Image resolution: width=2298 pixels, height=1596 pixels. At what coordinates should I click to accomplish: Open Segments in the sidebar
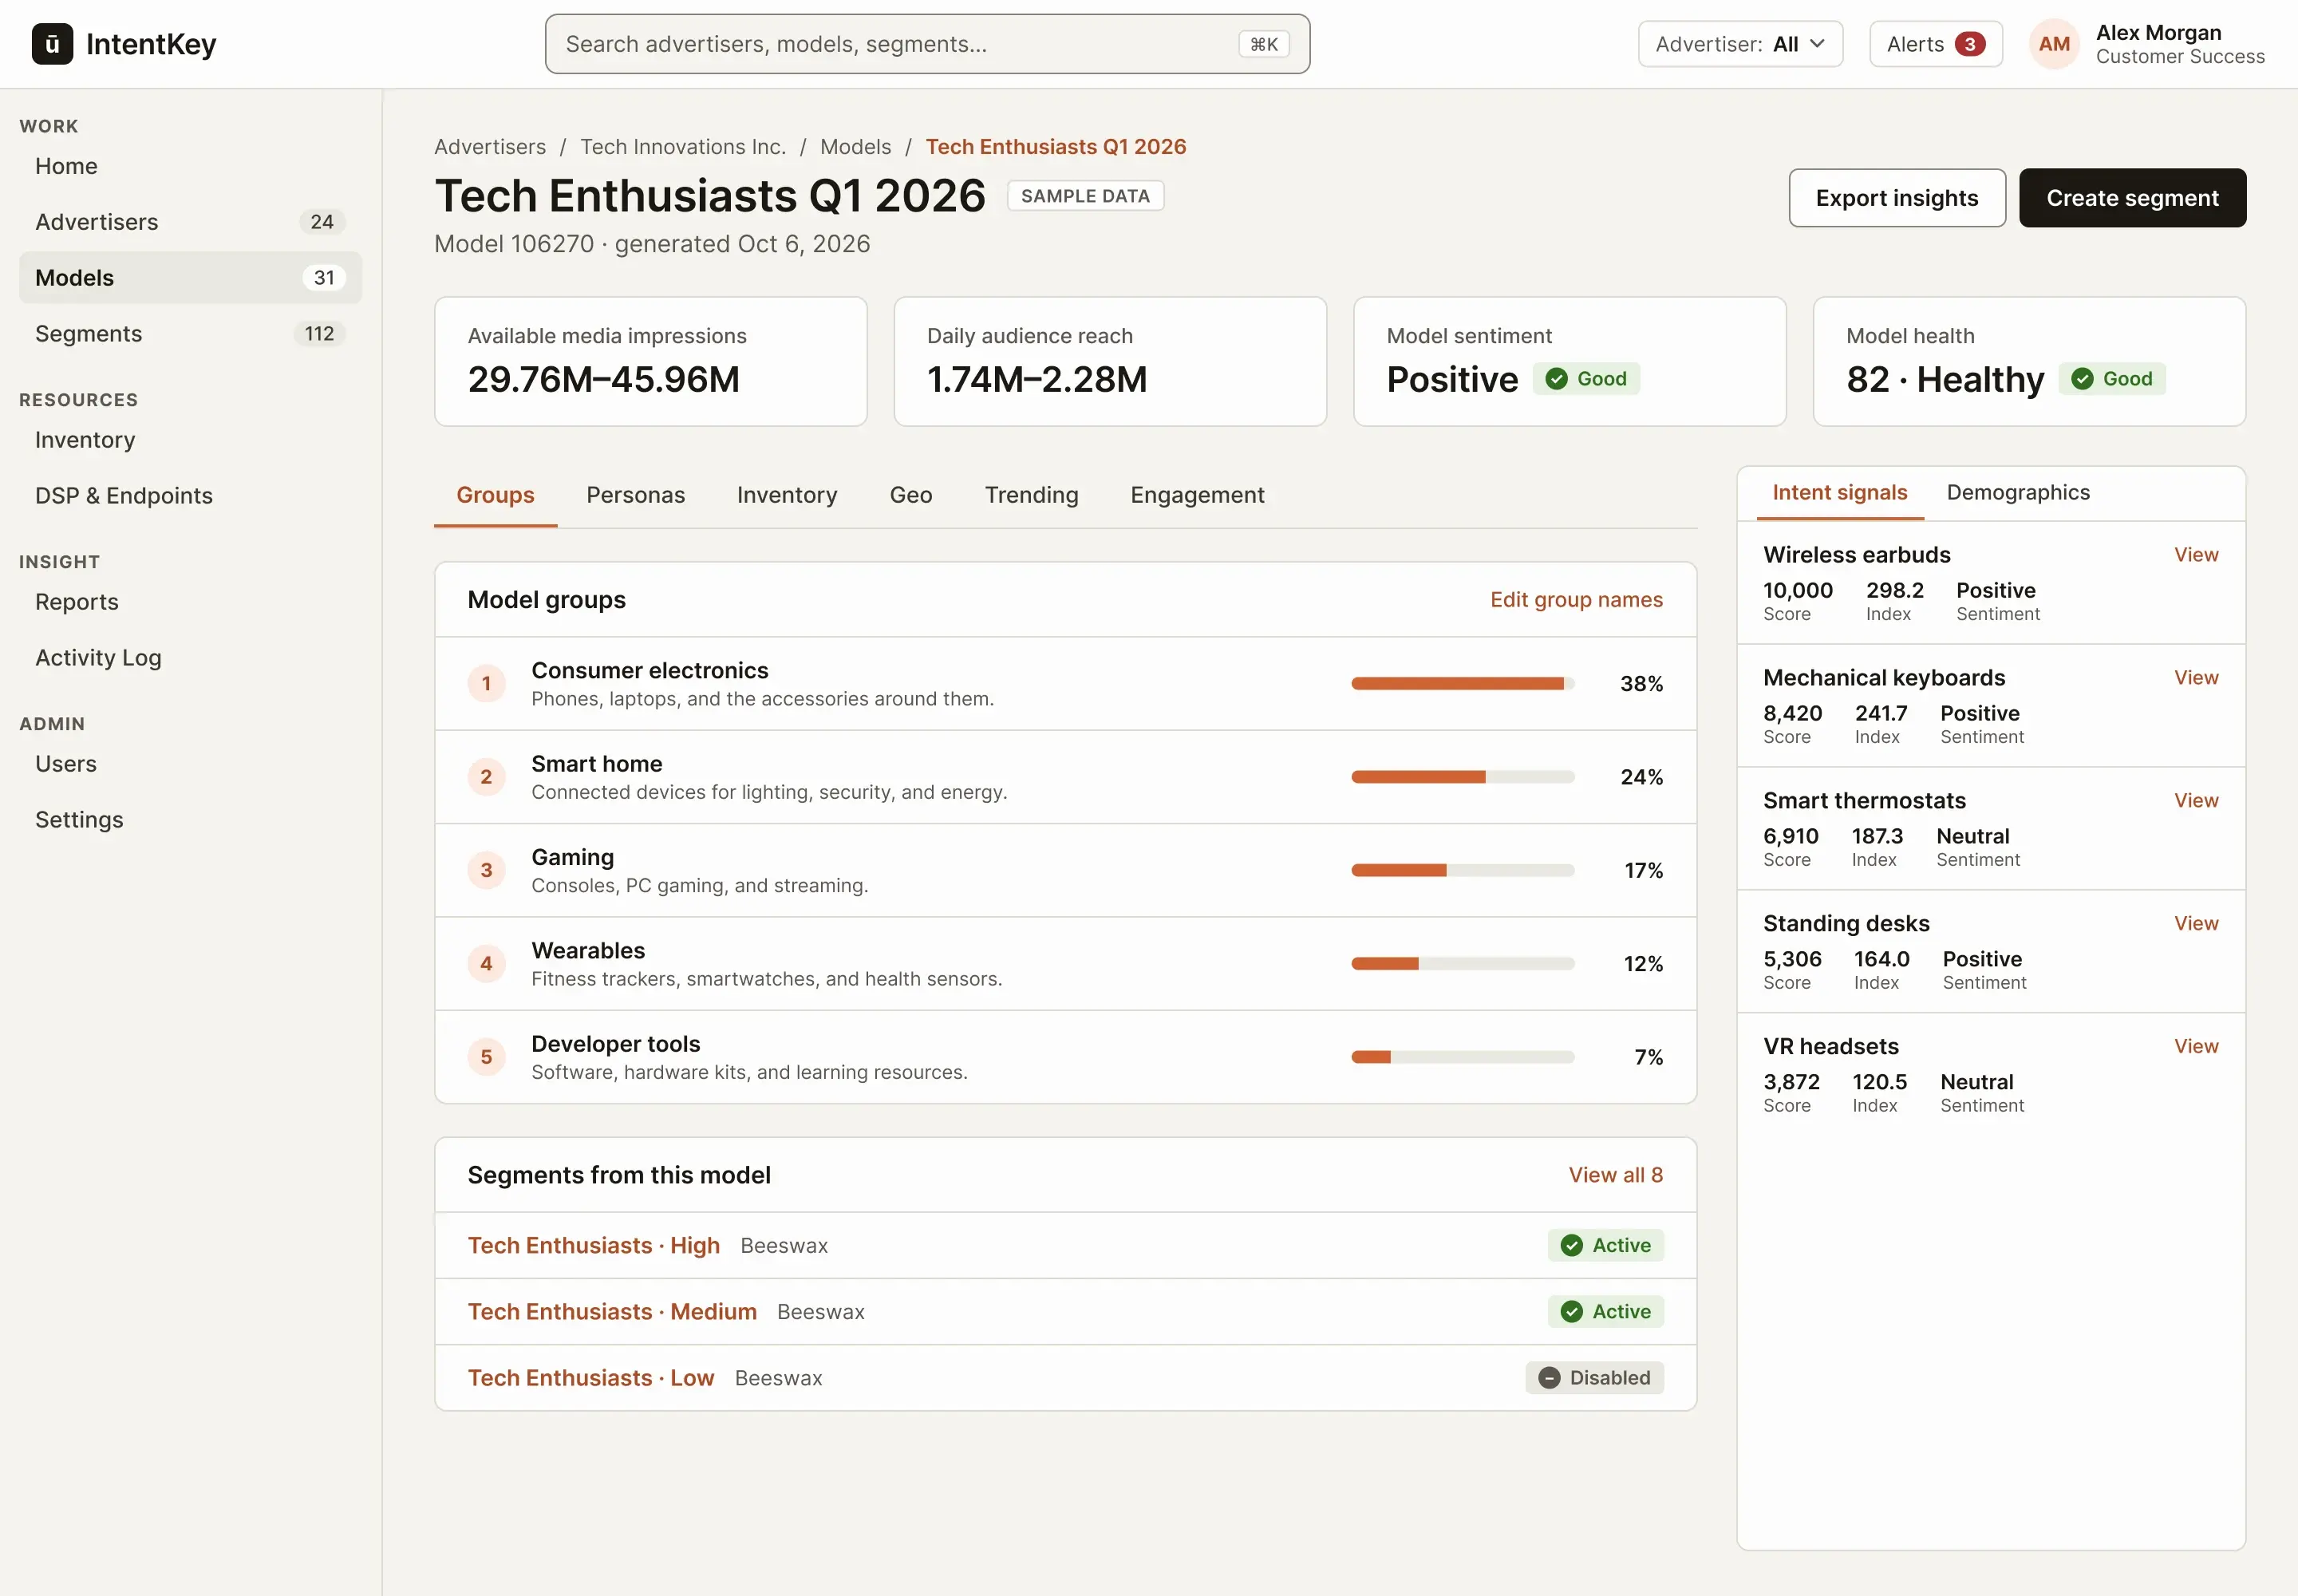point(190,334)
